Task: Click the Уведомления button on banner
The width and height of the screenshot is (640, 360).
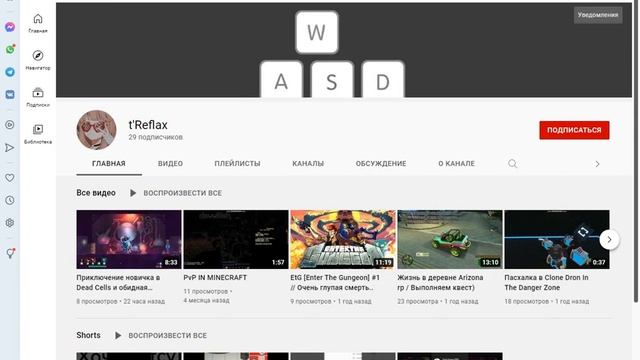Action: point(598,15)
